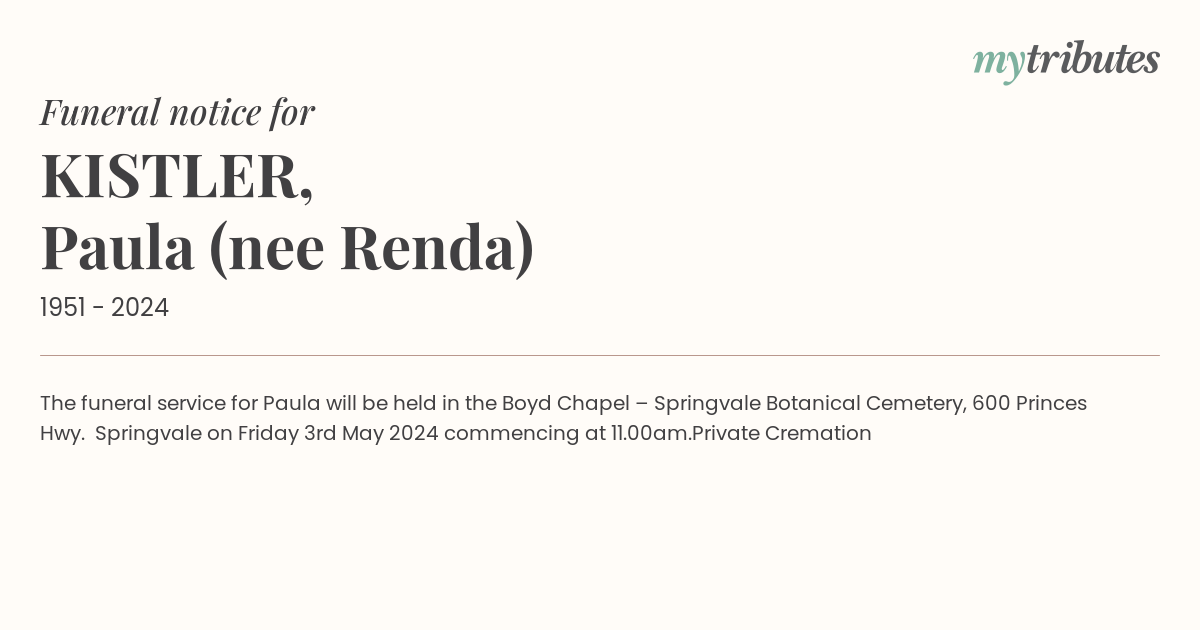This screenshot has width=1200, height=630.
Task: Click the "Private Cremation" text
Action: click(782, 434)
